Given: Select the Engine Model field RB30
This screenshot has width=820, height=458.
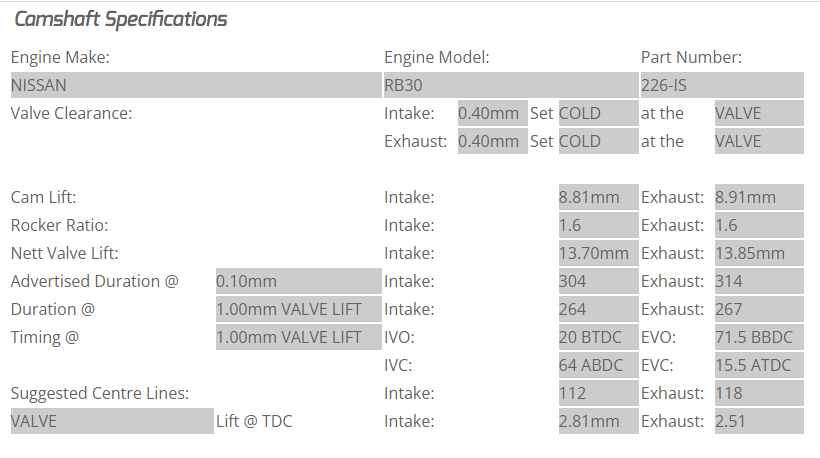Looking at the screenshot, I should 510,85.
